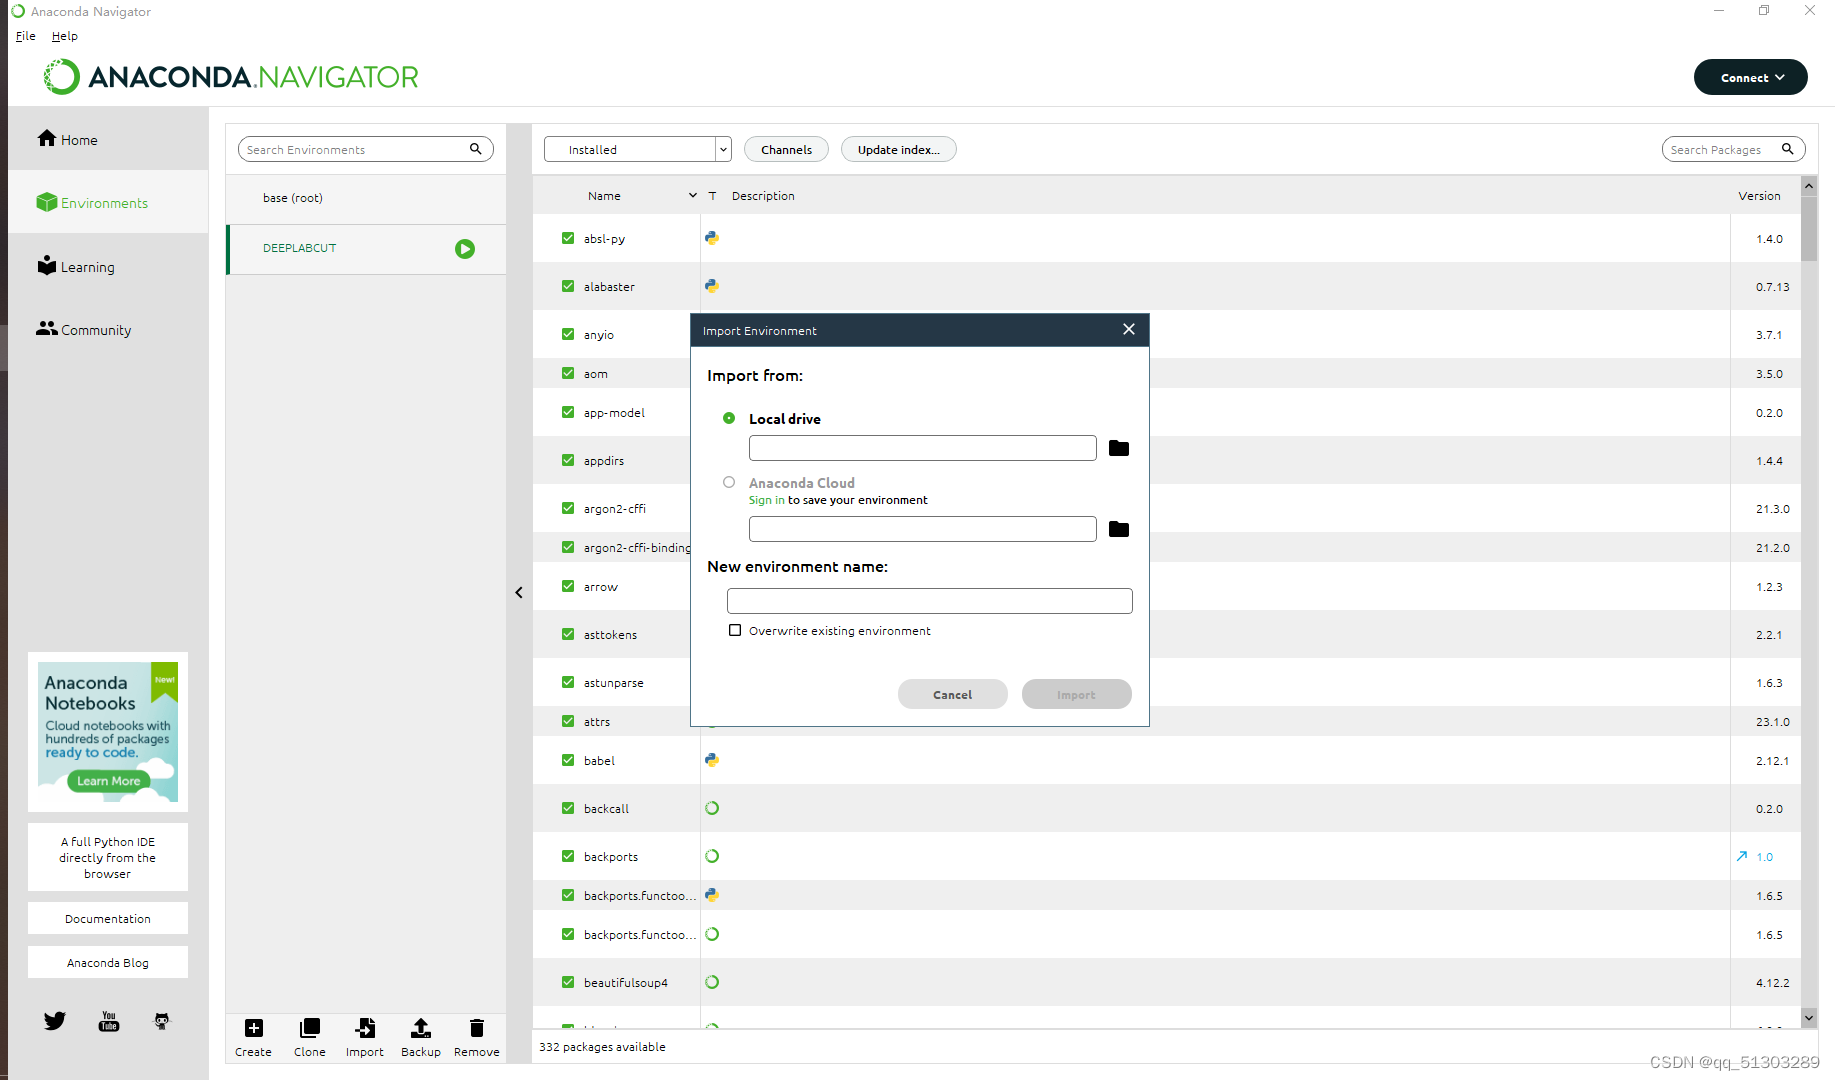Go to the Community tab
1835x1080 pixels.
pyautogui.click(x=108, y=329)
